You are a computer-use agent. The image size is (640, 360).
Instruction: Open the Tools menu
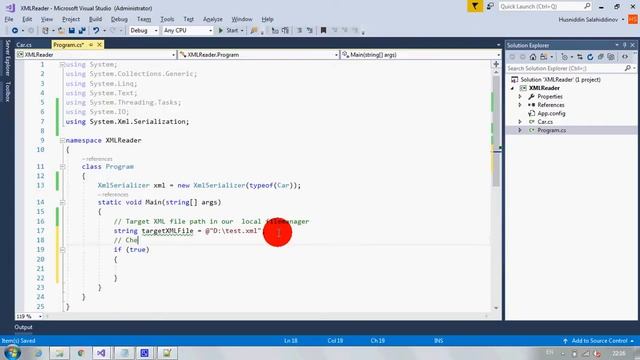(x=167, y=19)
